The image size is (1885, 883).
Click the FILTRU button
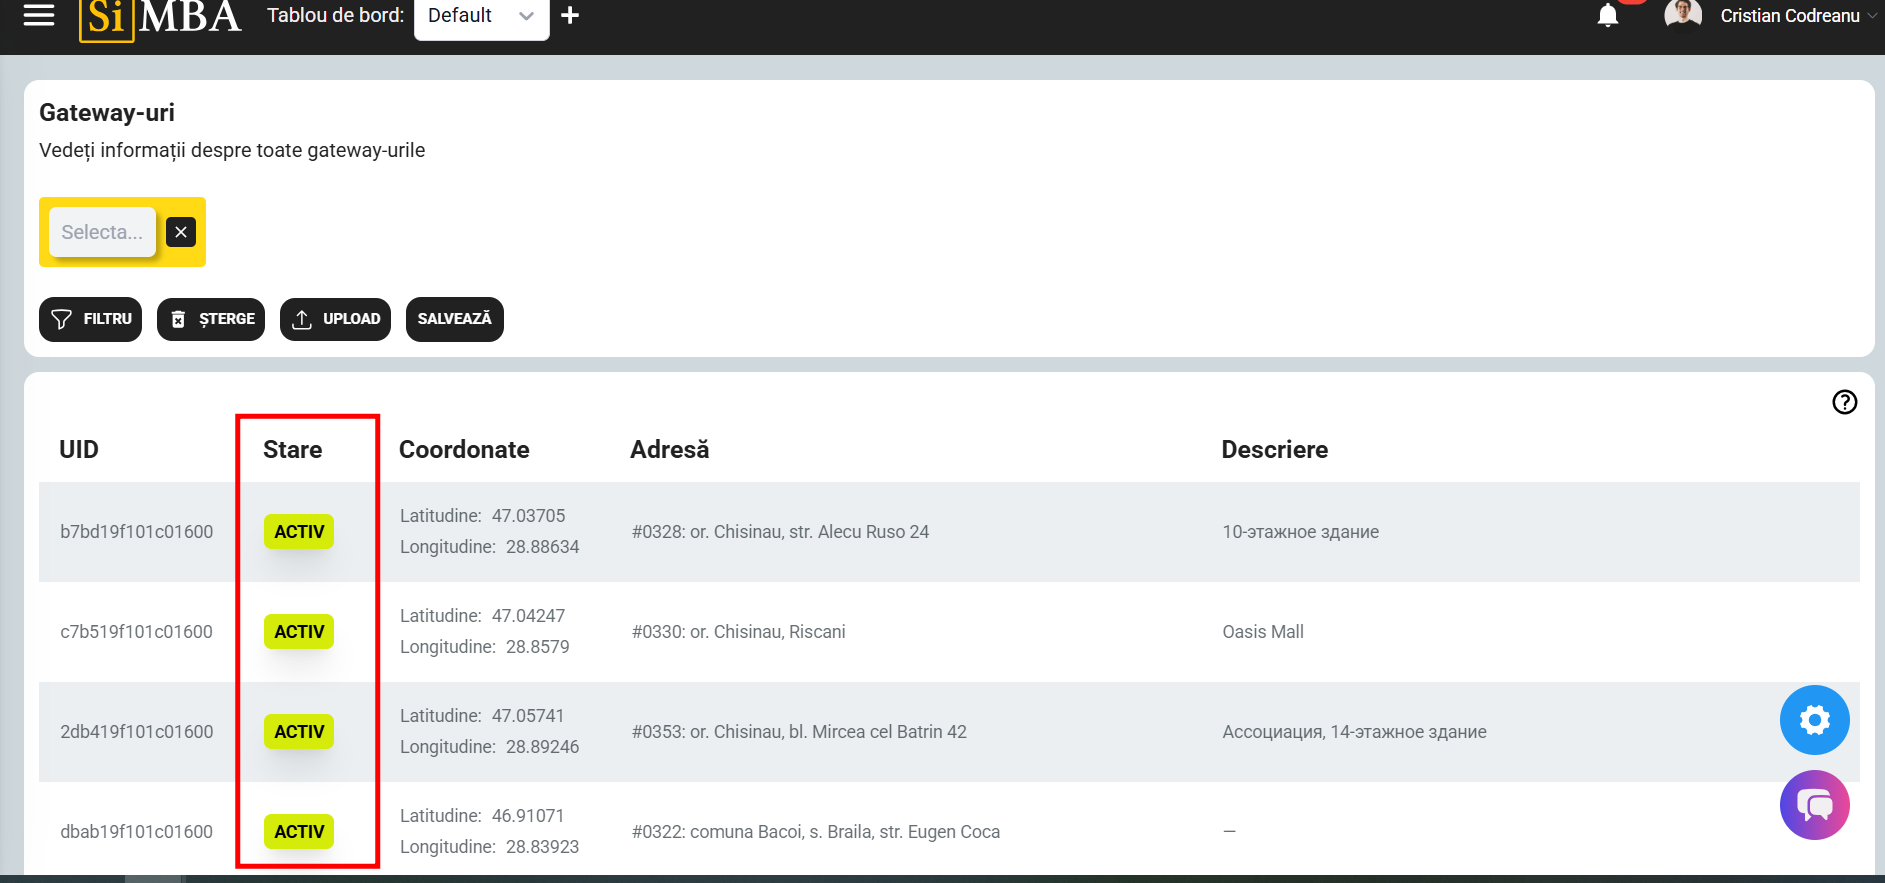click(91, 319)
